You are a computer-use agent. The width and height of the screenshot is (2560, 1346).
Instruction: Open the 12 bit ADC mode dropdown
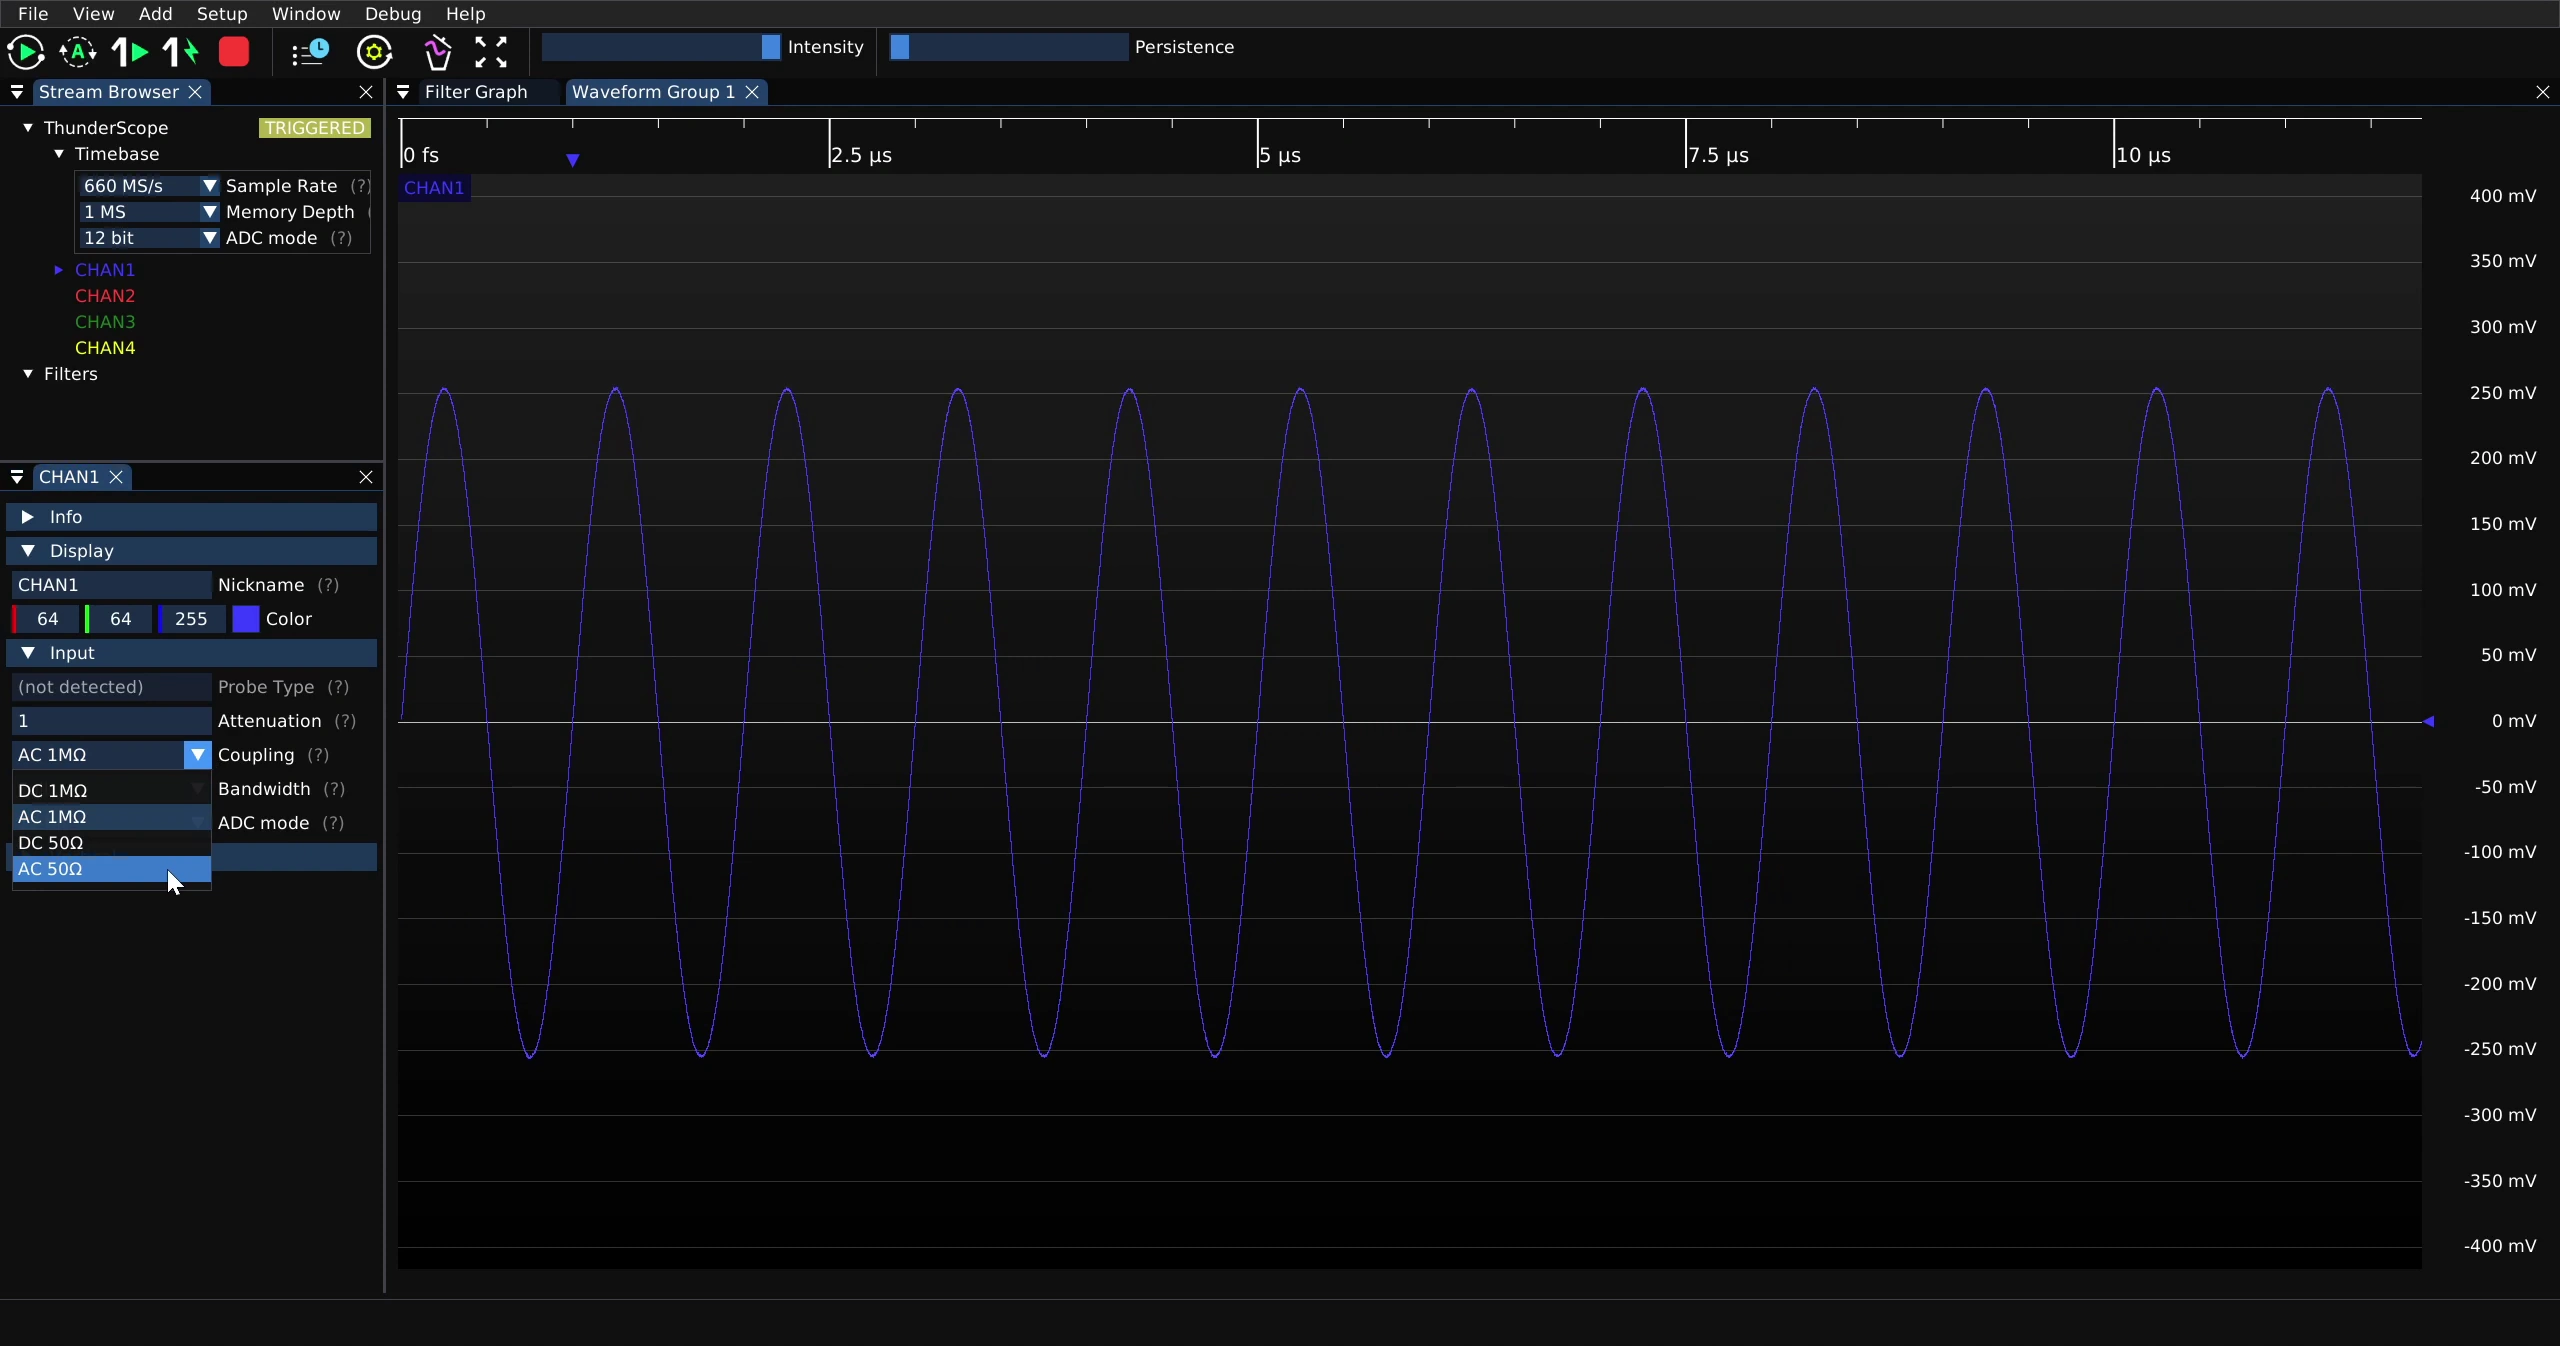click(149, 238)
